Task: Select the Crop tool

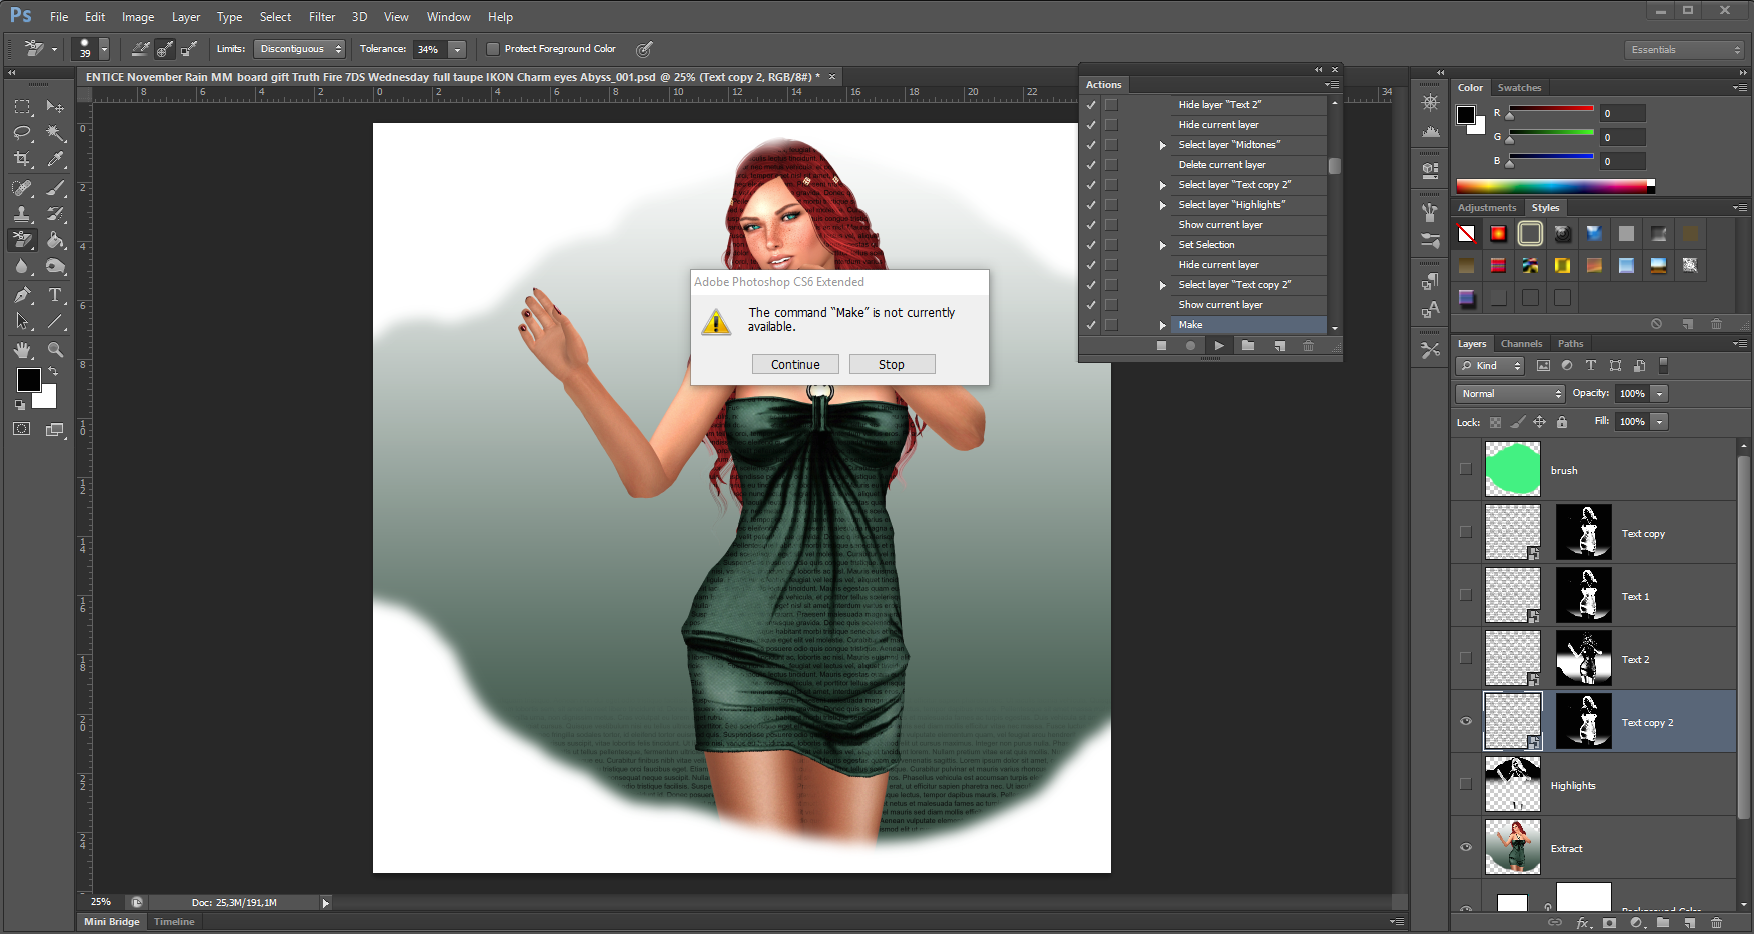Action: tap(22, 159)
